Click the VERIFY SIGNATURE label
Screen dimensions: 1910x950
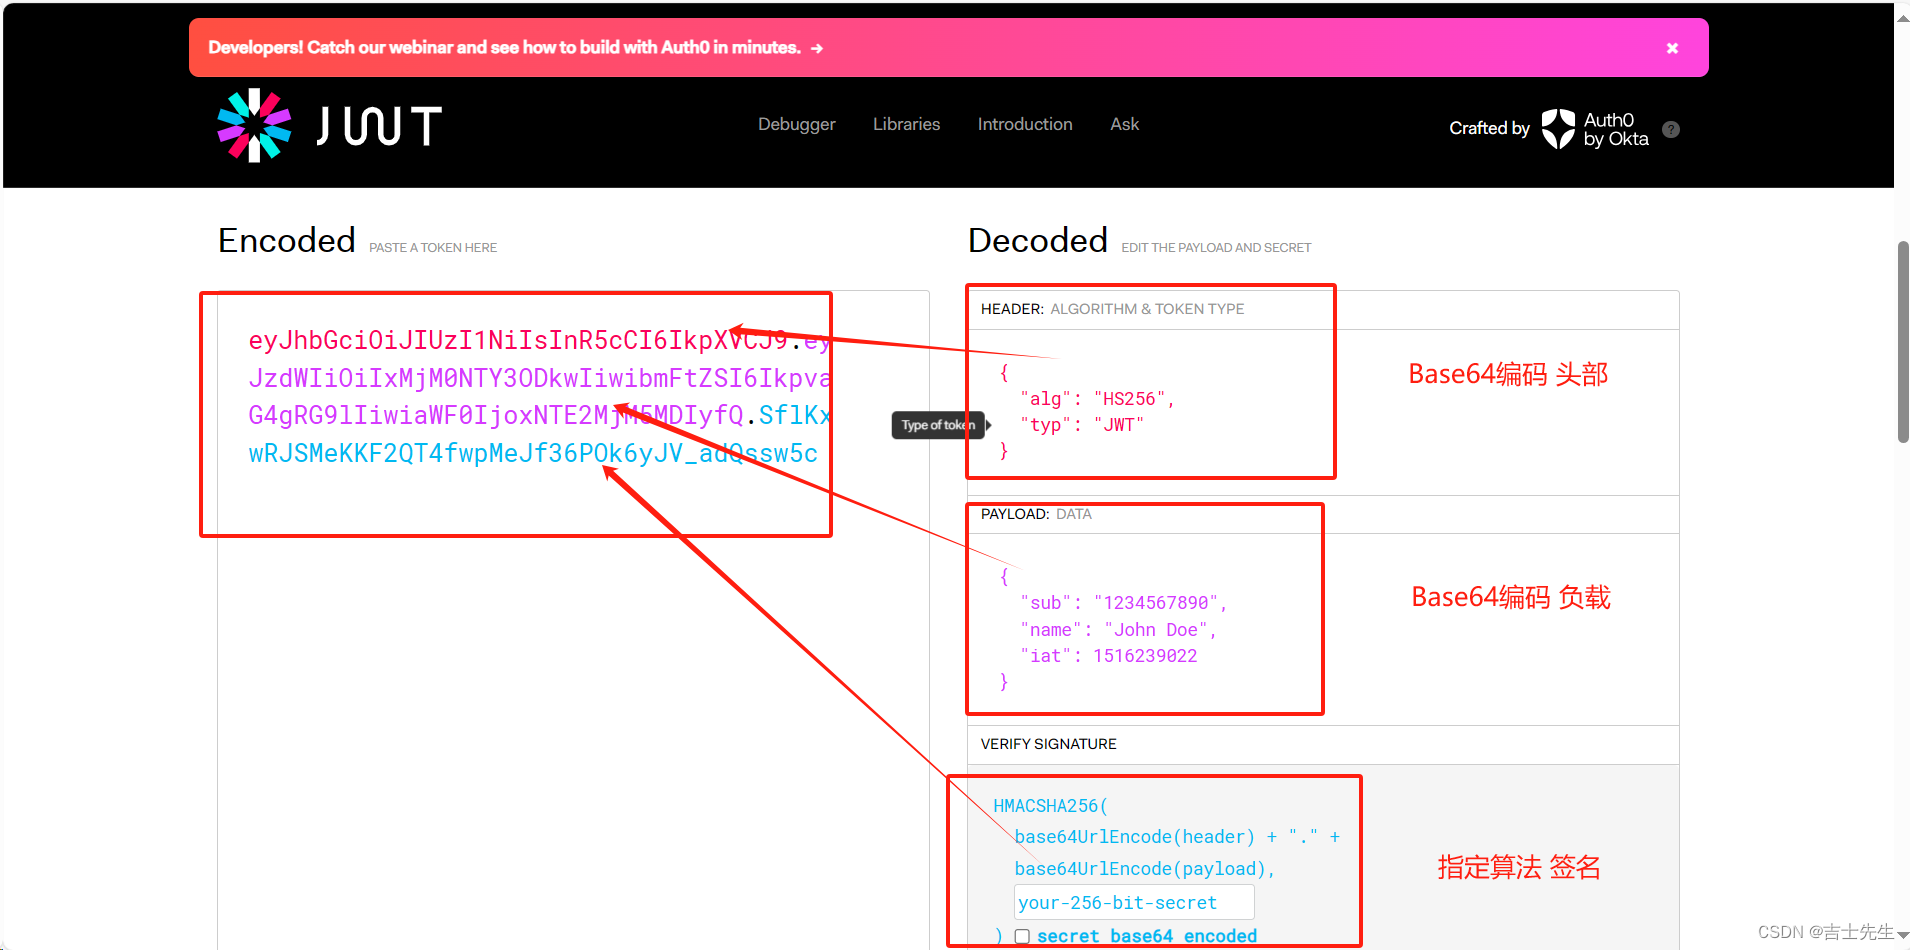click(1049, 744)
